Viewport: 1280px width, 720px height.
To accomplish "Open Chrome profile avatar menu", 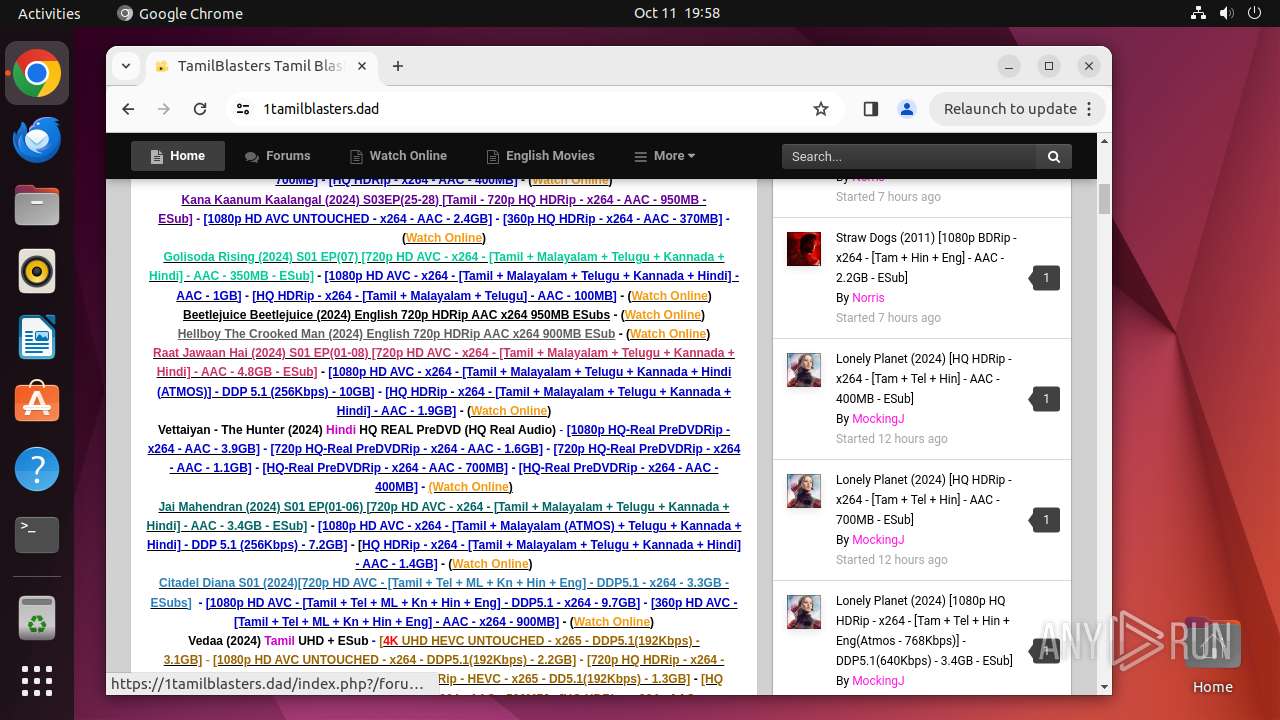I will click(x=907, y=109).
